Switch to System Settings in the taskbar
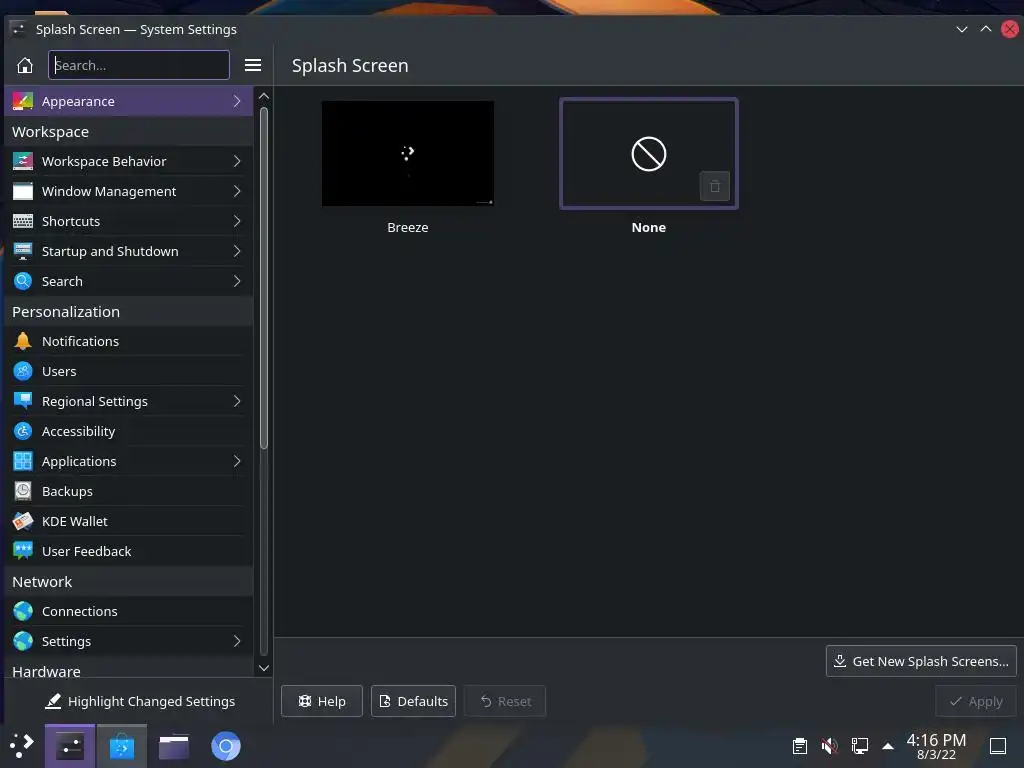The height and width of the screenshot is (768, 1024). (x=70, y=746)
